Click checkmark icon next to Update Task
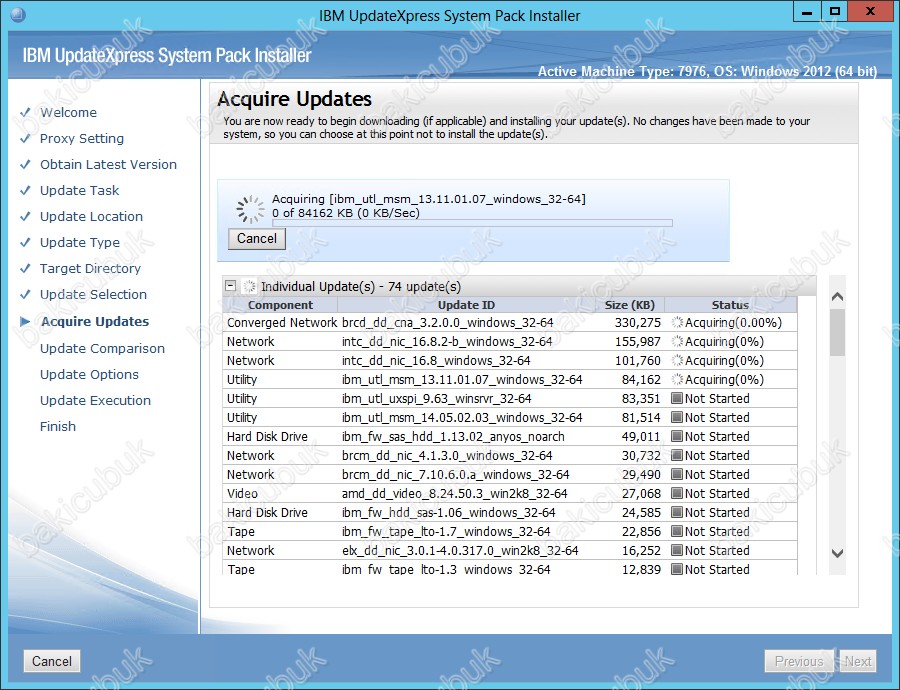The image size is (900, 690). 25,190
